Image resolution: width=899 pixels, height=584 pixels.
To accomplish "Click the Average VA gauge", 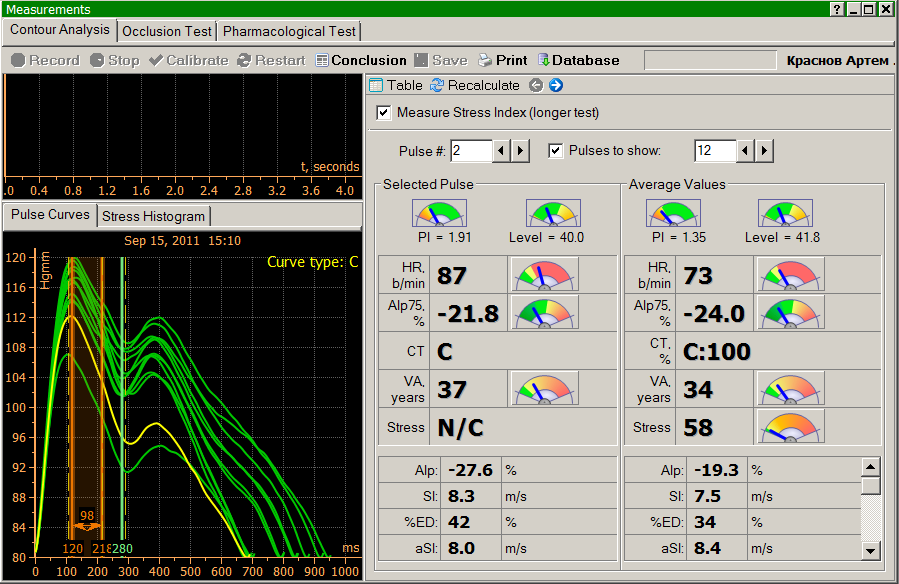I will point(791,389).
